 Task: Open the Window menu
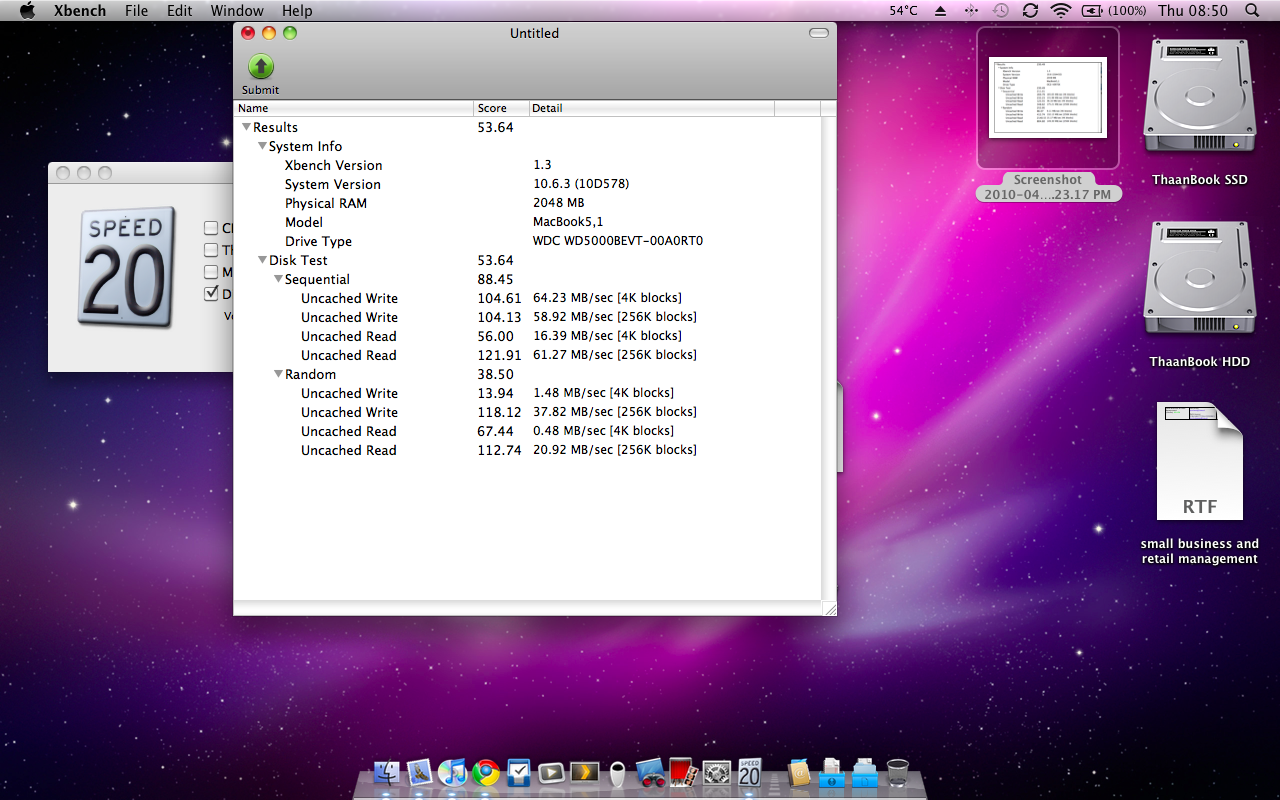(237, 10)
